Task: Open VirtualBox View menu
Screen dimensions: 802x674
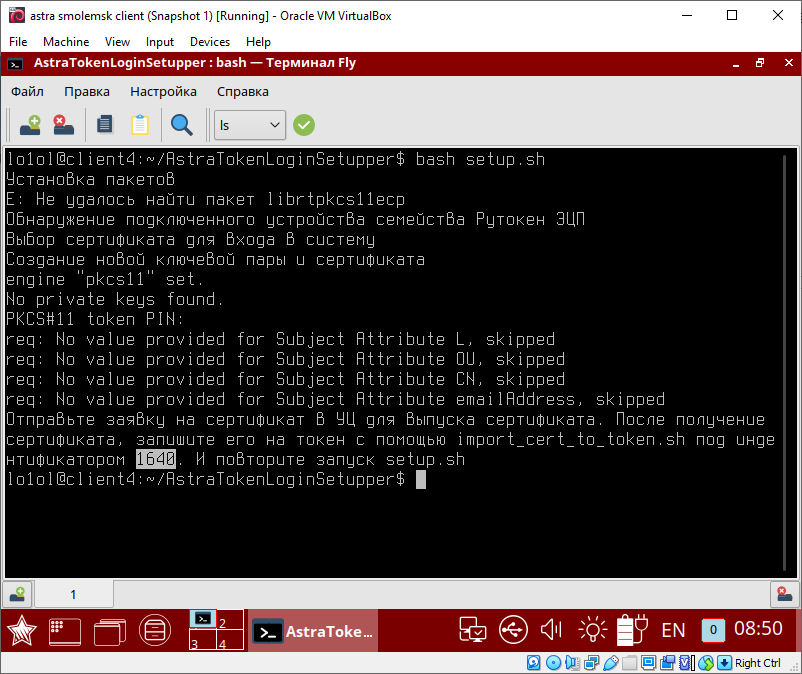Action: coord(117,42)
